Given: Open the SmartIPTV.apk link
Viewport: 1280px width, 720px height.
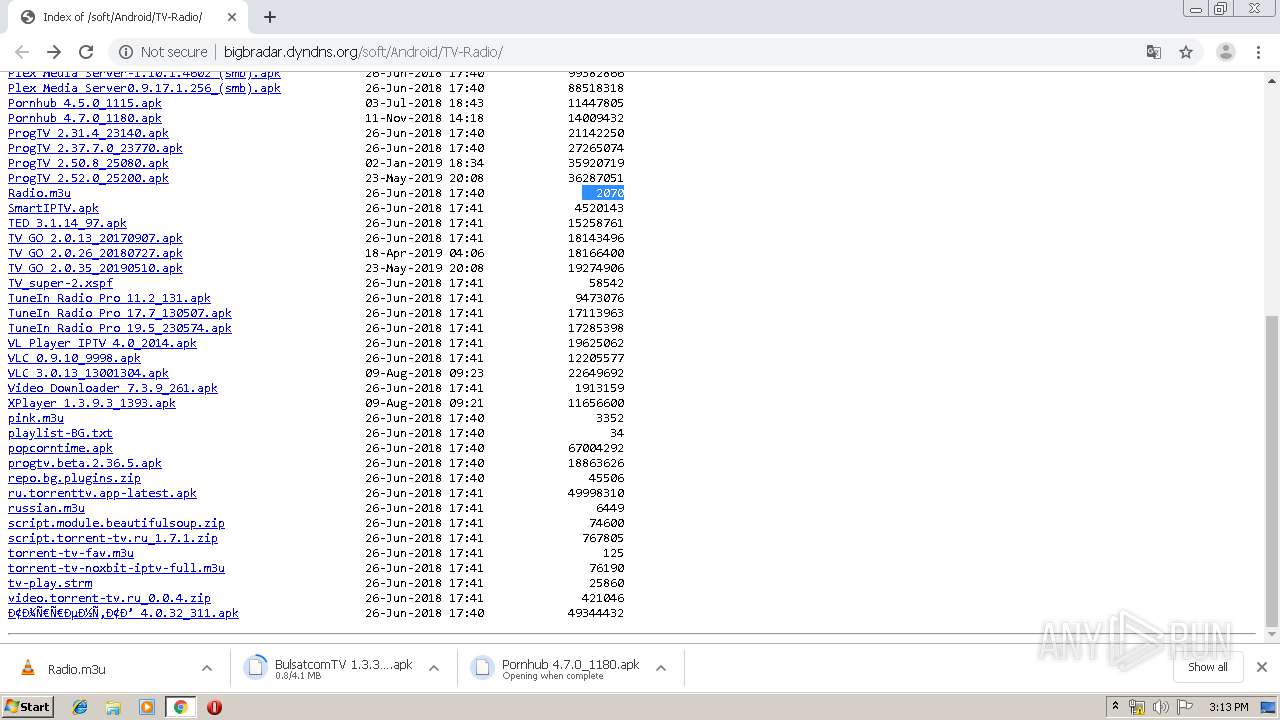Looking at the screenshot, I should point(53,208).
